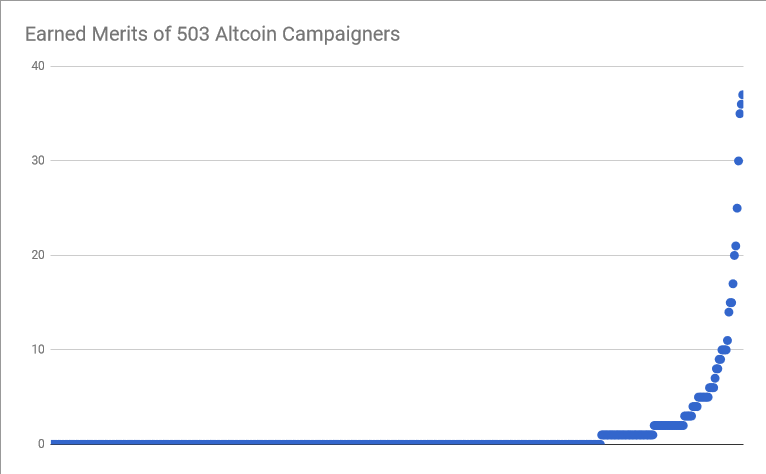Select the 10 y-axis label
The width and height of the screenshot is (766, 474).
click(x=38, y=349)
